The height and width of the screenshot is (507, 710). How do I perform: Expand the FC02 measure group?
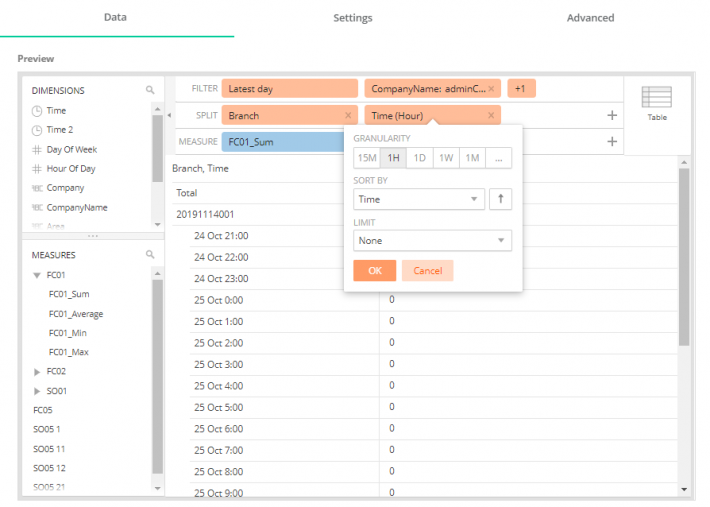[x=37, y=372]
